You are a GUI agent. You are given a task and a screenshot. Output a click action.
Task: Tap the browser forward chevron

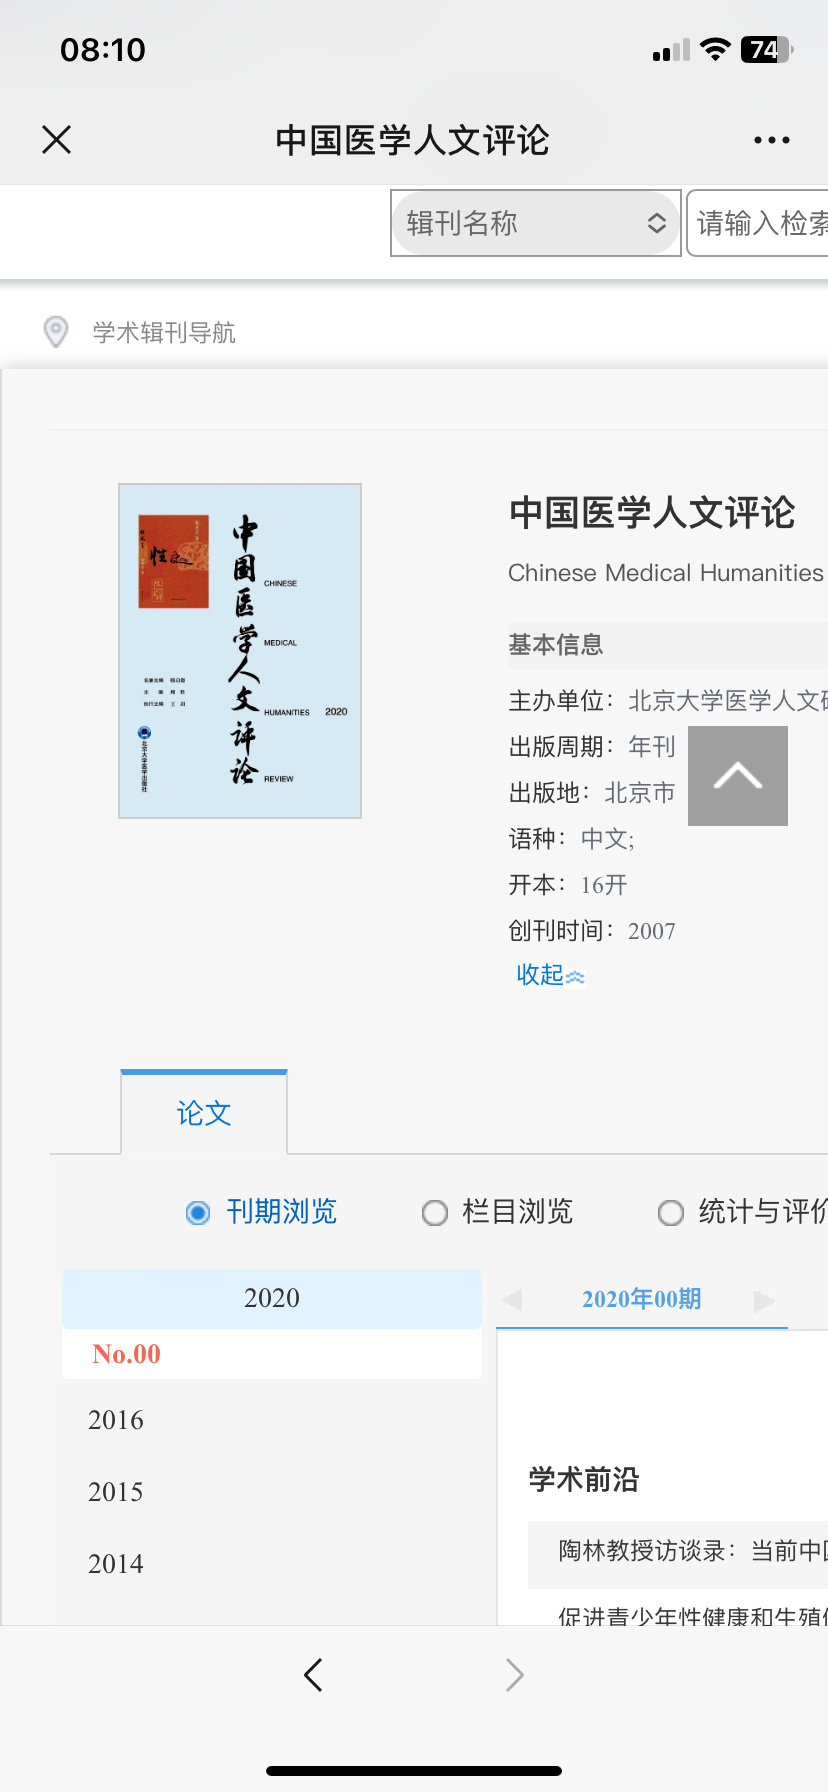(x=515, y=1674)
